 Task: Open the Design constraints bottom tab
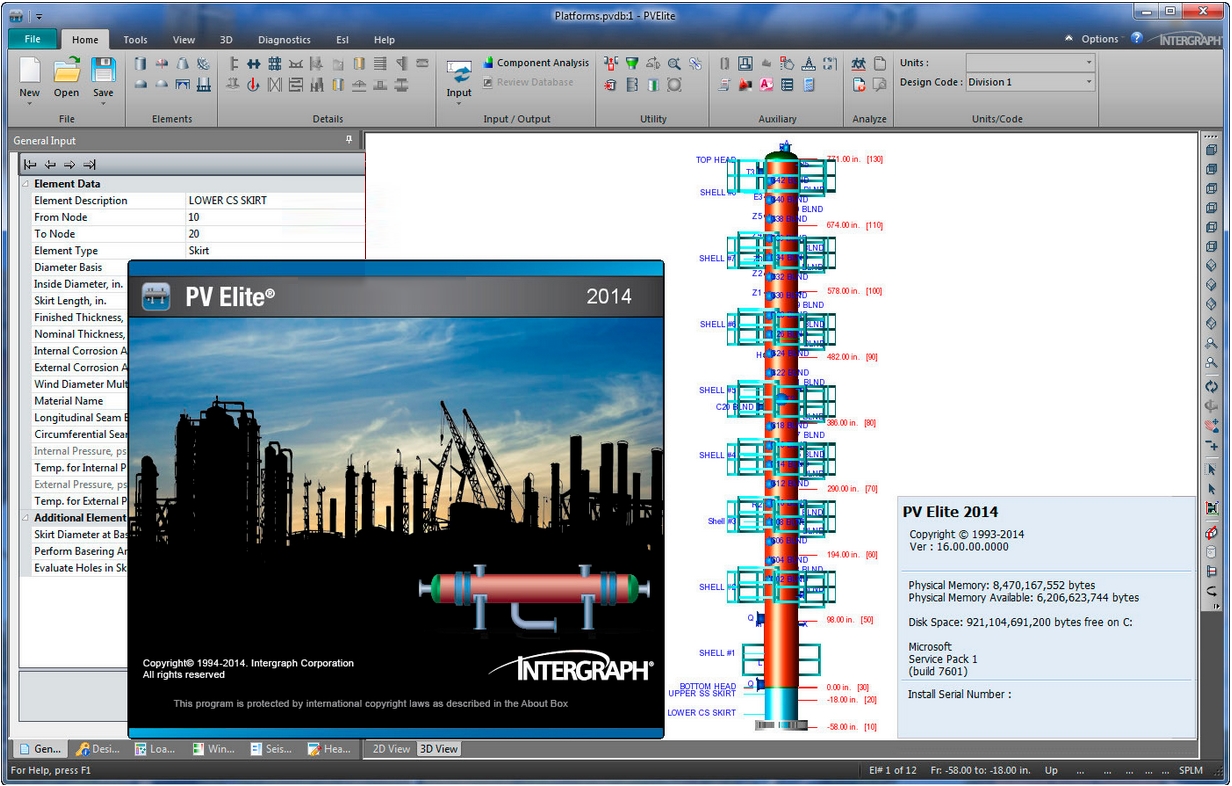98,748
